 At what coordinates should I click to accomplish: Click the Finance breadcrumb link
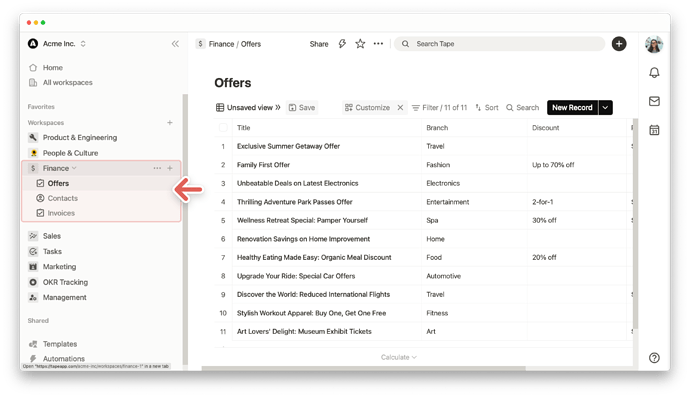221,44
